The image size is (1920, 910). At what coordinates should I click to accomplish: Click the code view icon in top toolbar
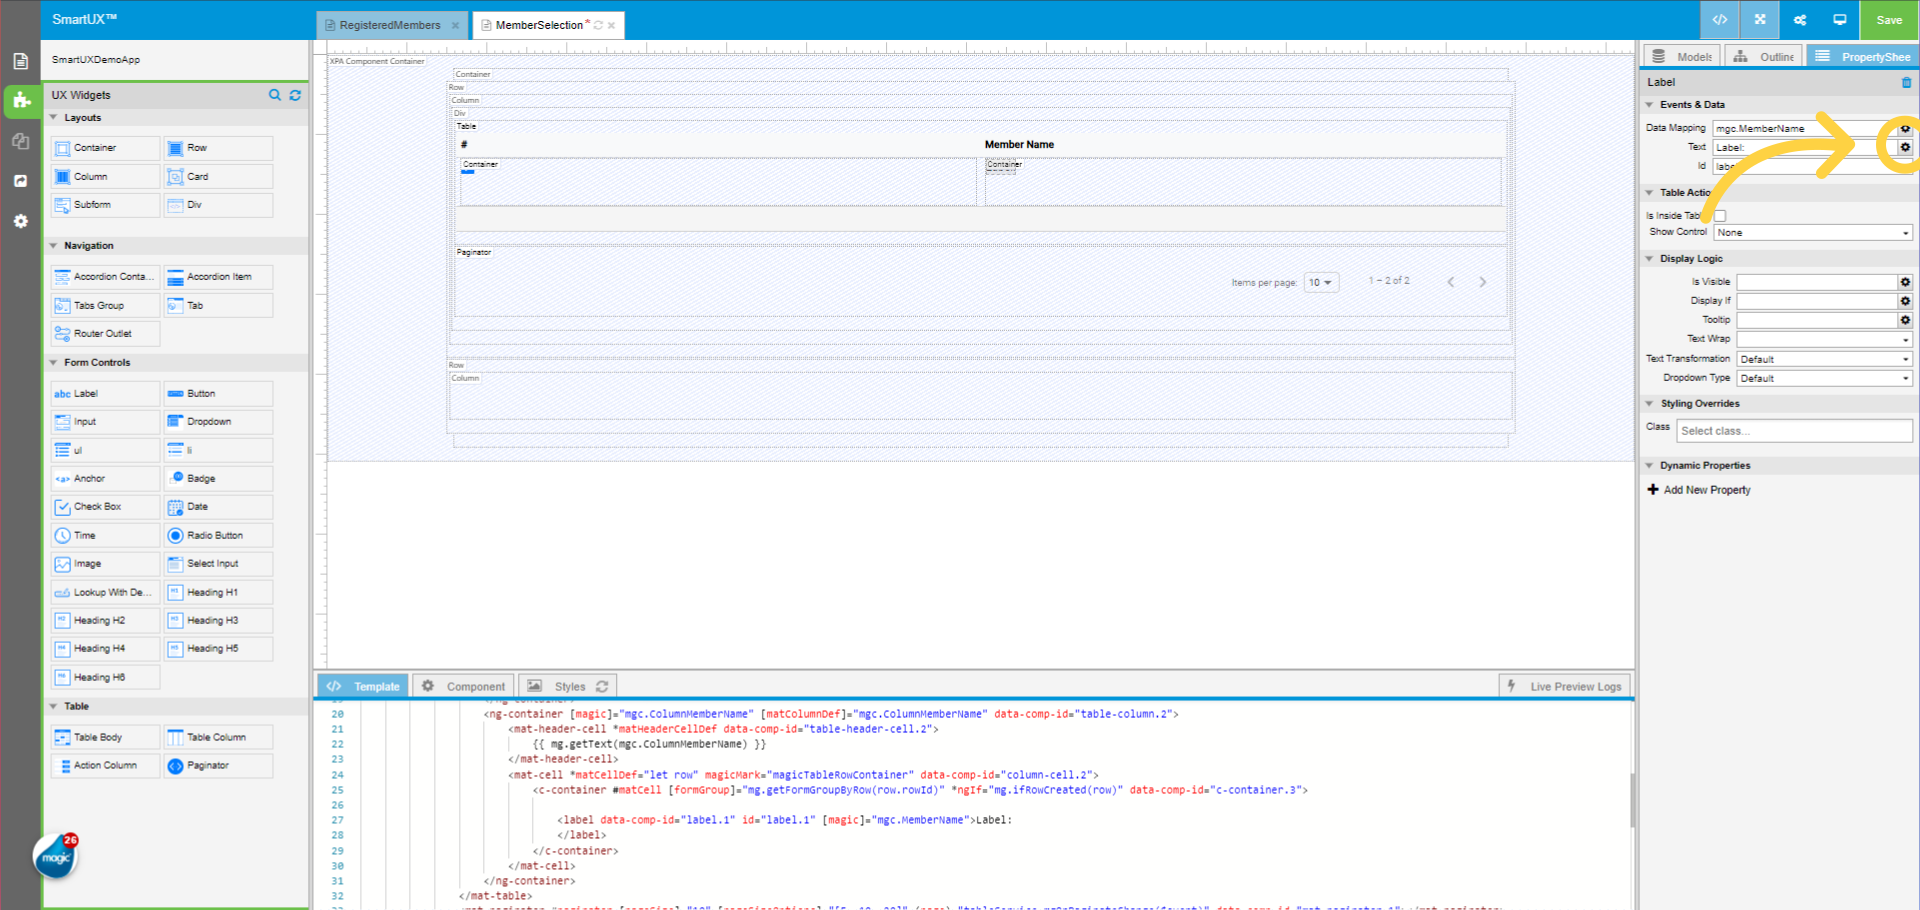pyautogui.click(x=1720, y=20)
